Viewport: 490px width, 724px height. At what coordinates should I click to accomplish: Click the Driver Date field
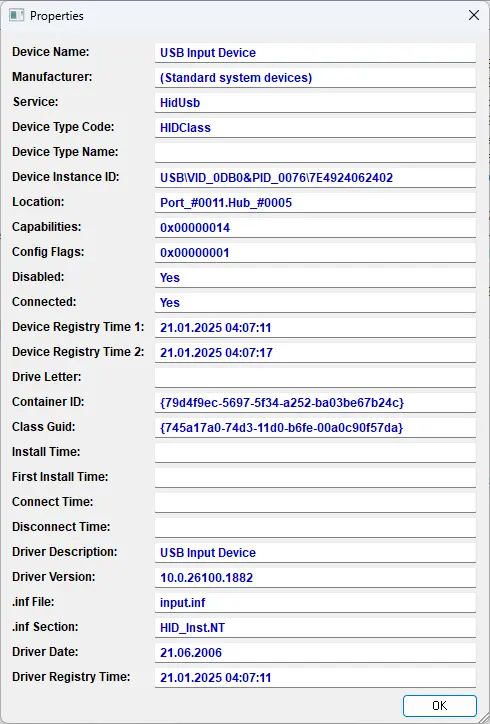tap(315, 652)
